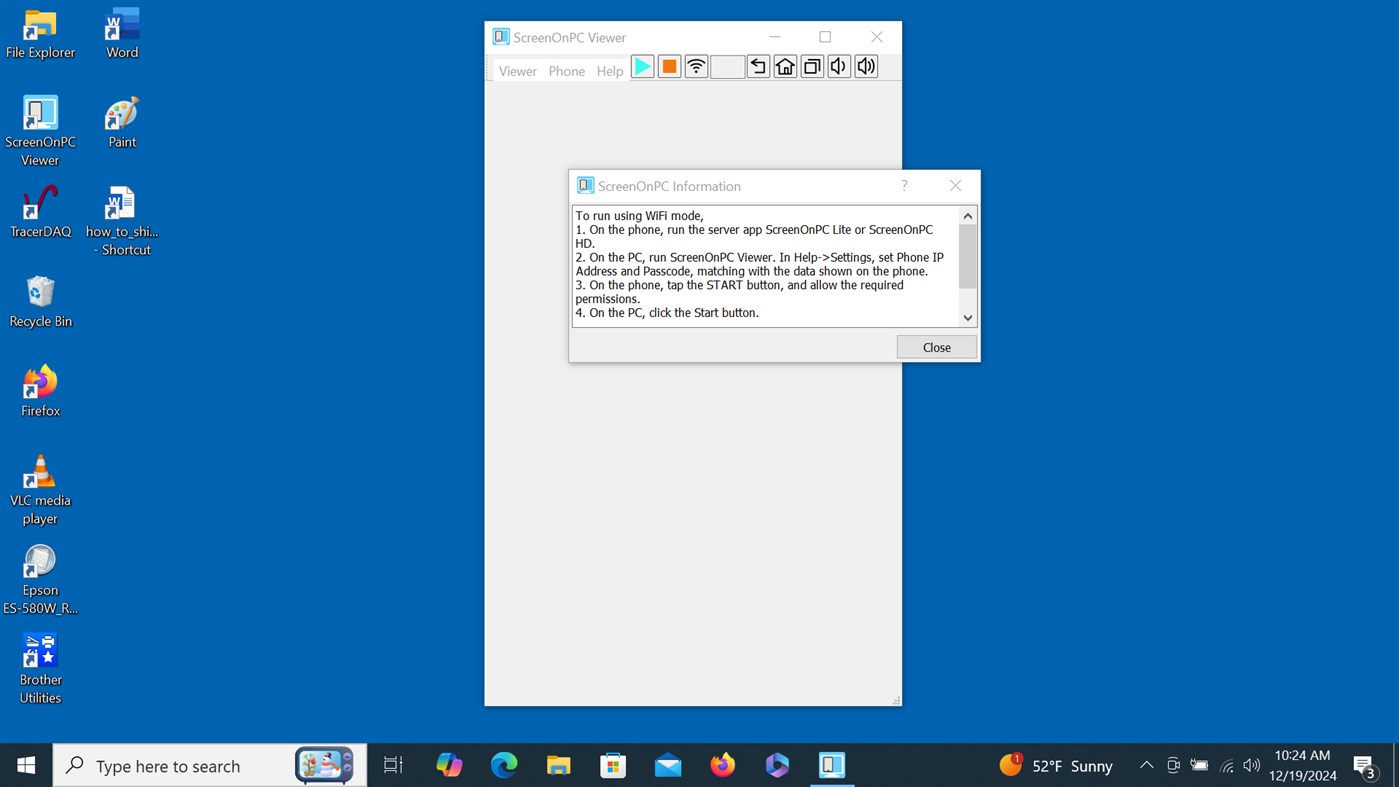1399x787 pixels.
Task: Click inside the Windows search box
Action: click(x=180, y=765)
